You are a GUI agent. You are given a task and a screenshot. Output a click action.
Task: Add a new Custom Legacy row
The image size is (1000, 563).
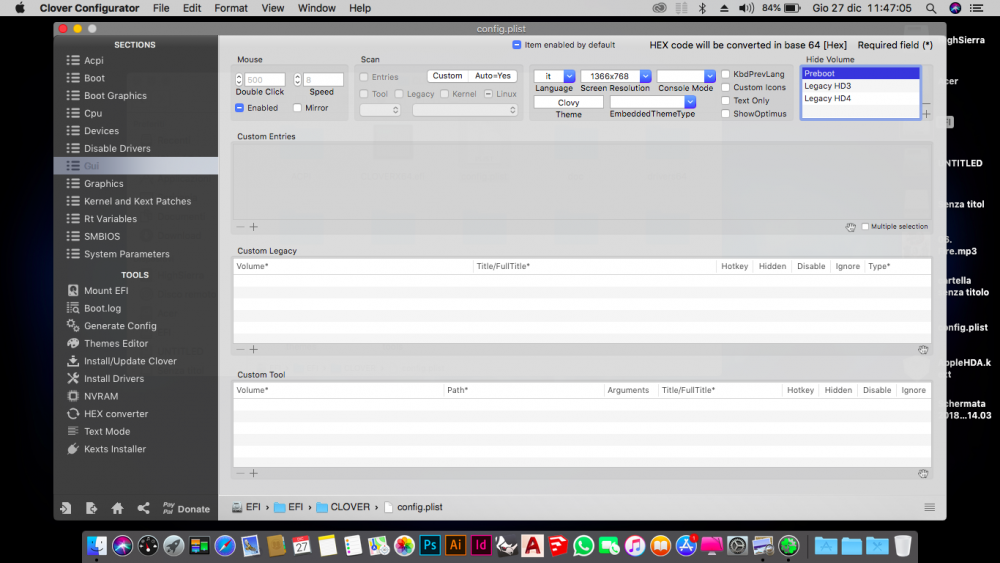coord(254,349)
